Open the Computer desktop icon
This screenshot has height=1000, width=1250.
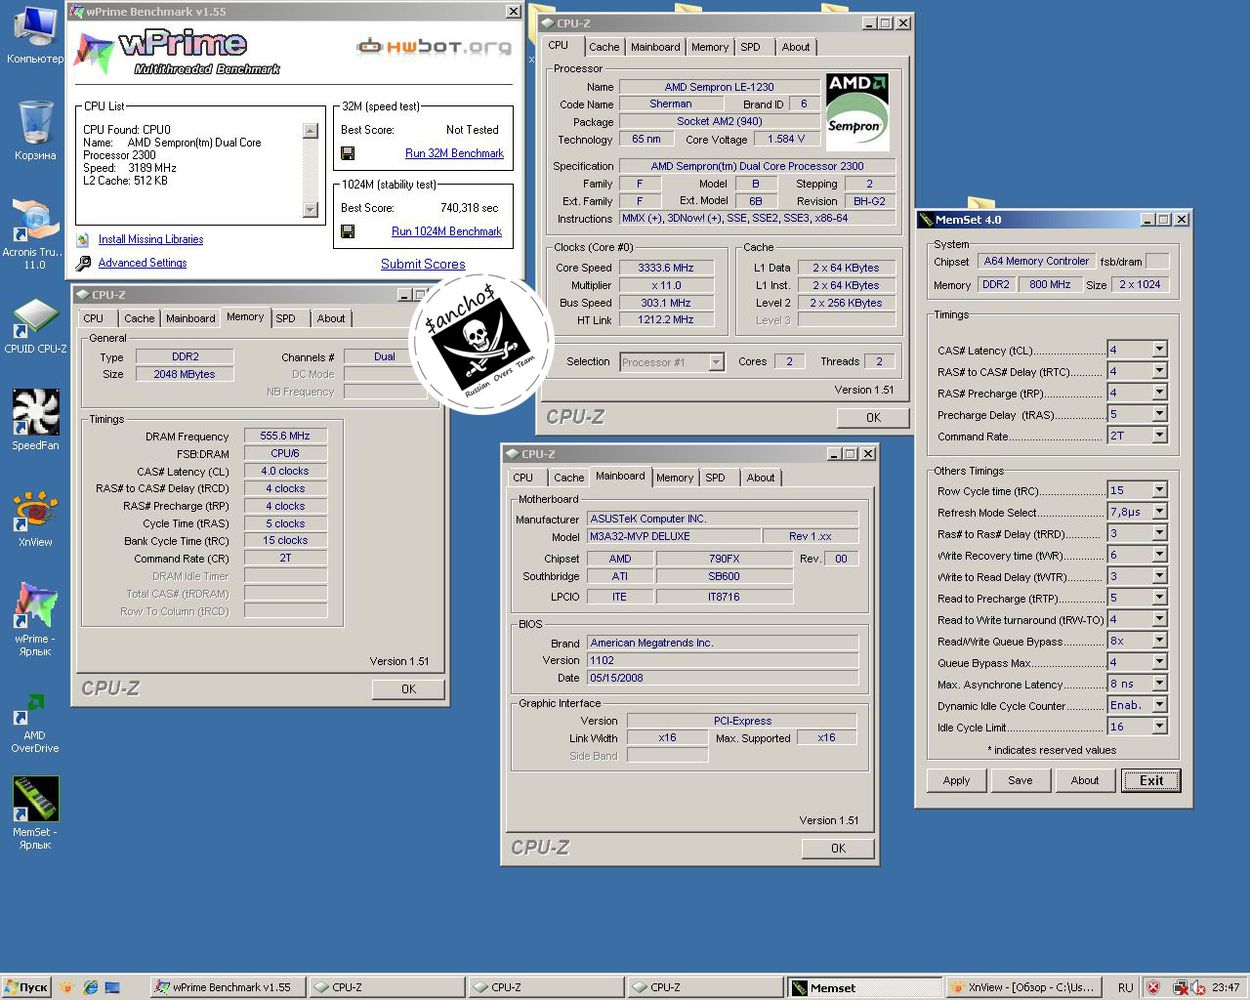35,33
